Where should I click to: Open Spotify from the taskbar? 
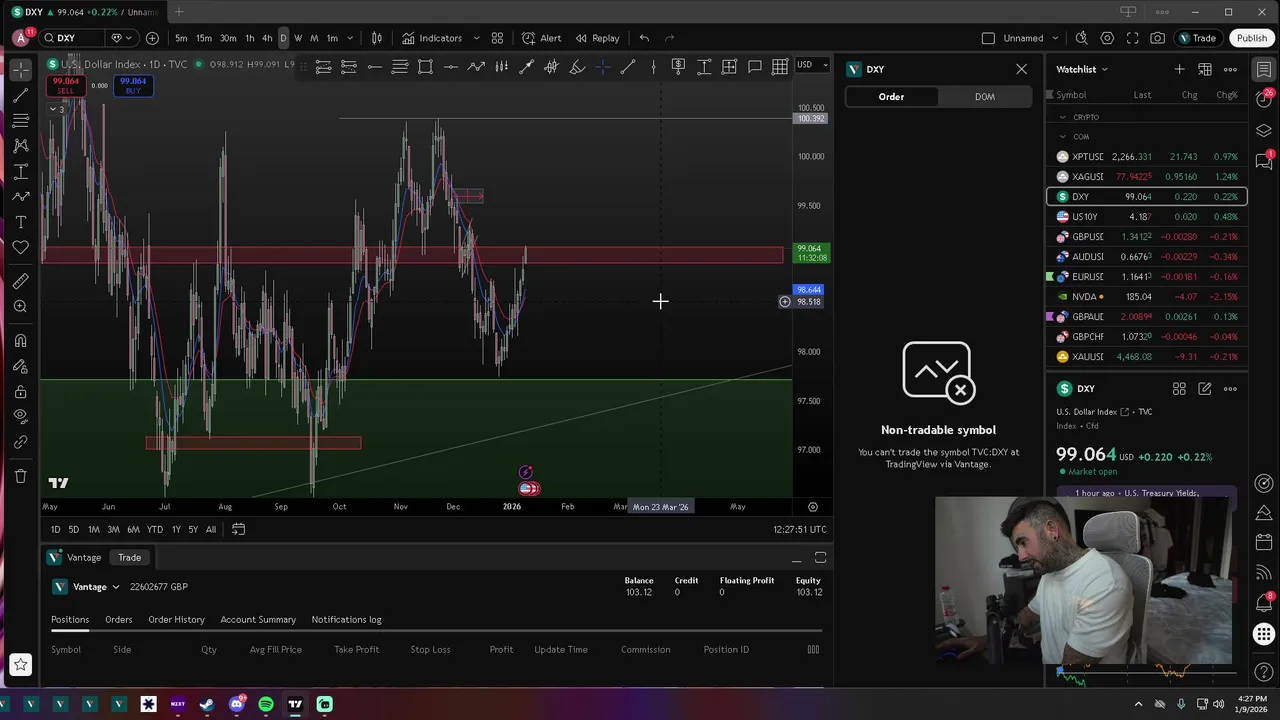click(x=266, y=704)
